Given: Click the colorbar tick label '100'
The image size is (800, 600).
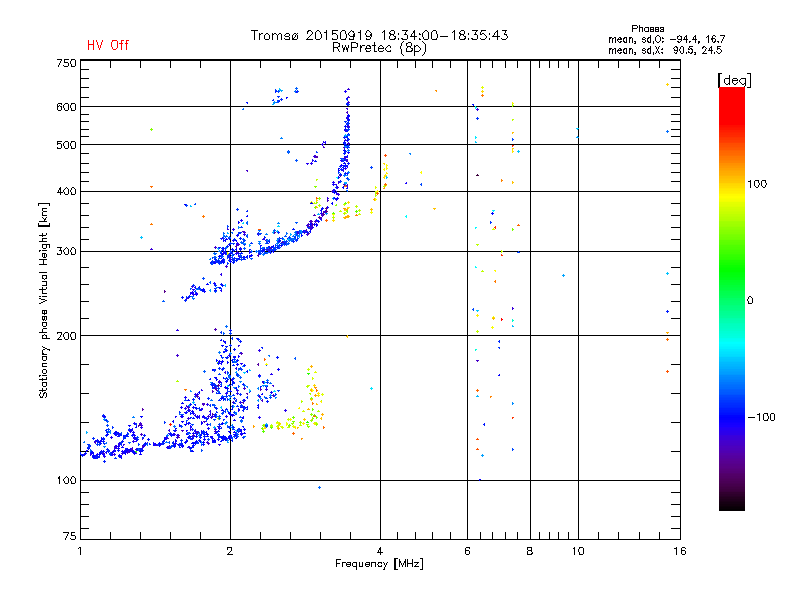Looking at the screenshot, I should click(757, 184).
